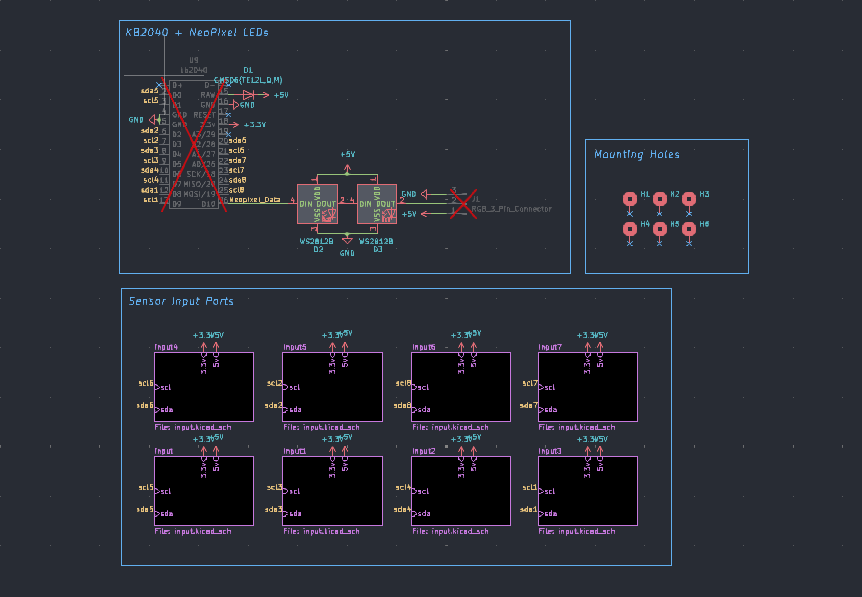
Task: Click mounting hole H1 symbol
Action: pos(628,199)
